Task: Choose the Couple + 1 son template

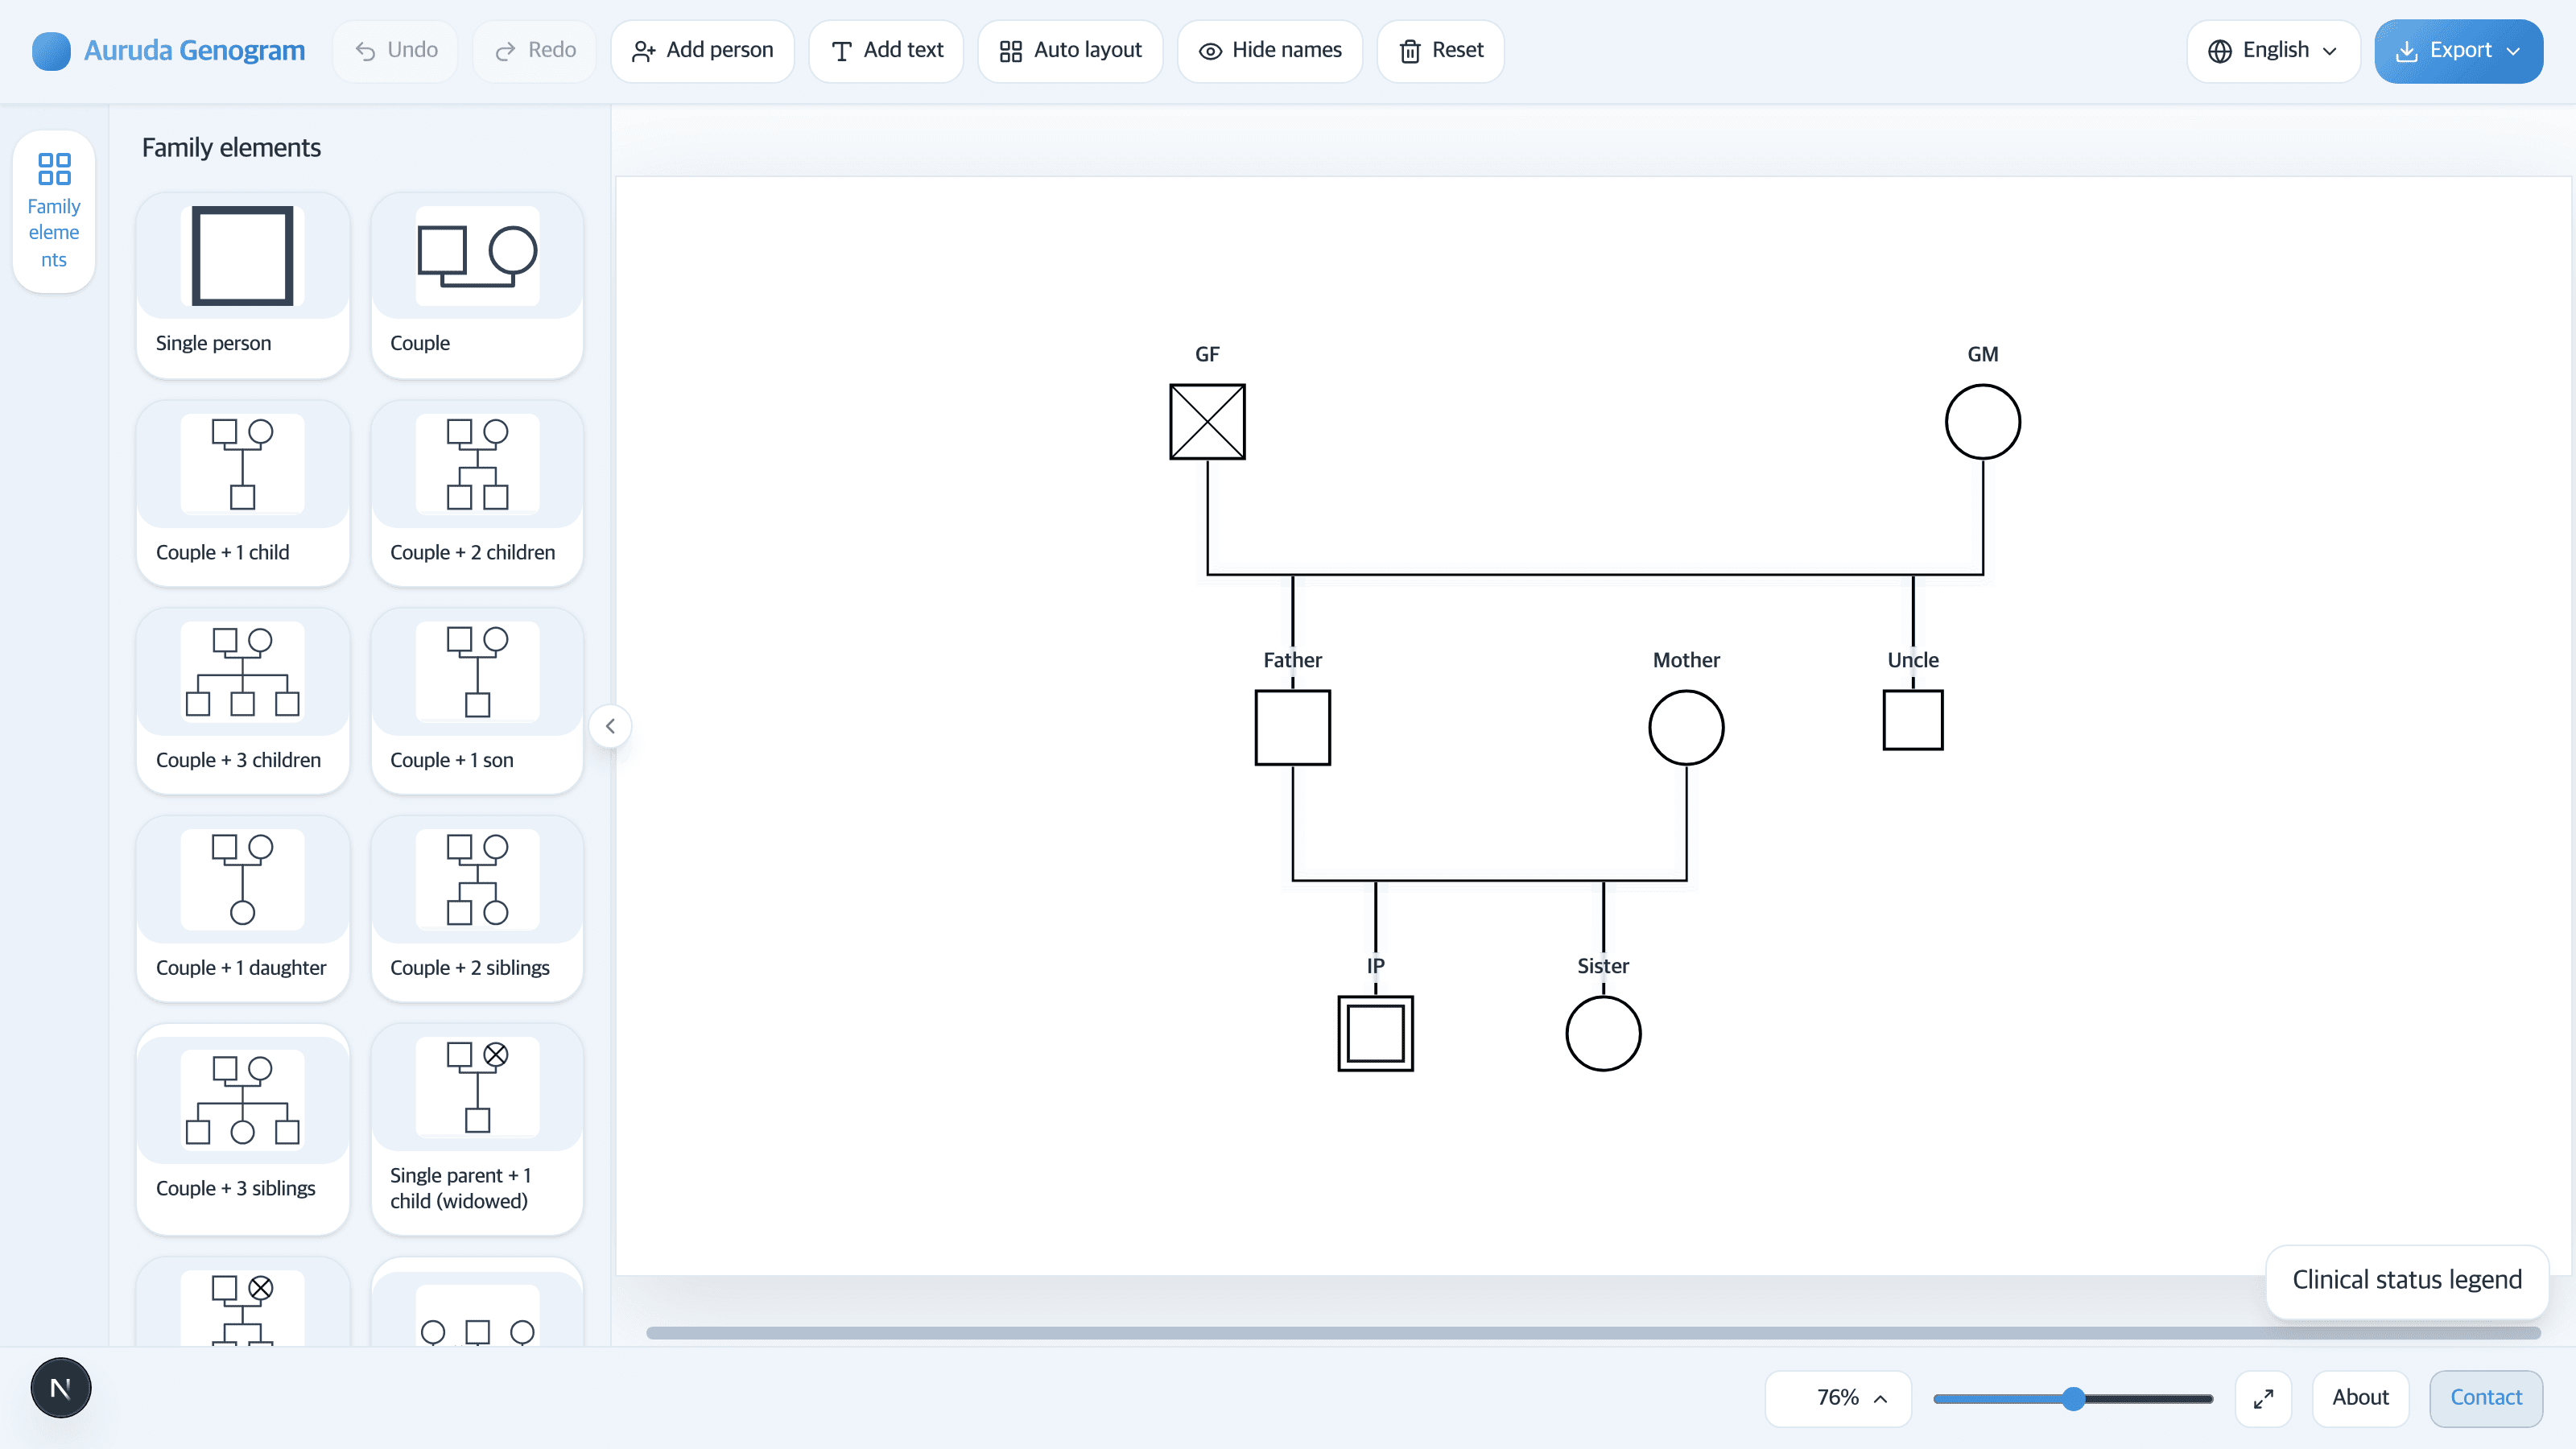Action: coord(477,702)
